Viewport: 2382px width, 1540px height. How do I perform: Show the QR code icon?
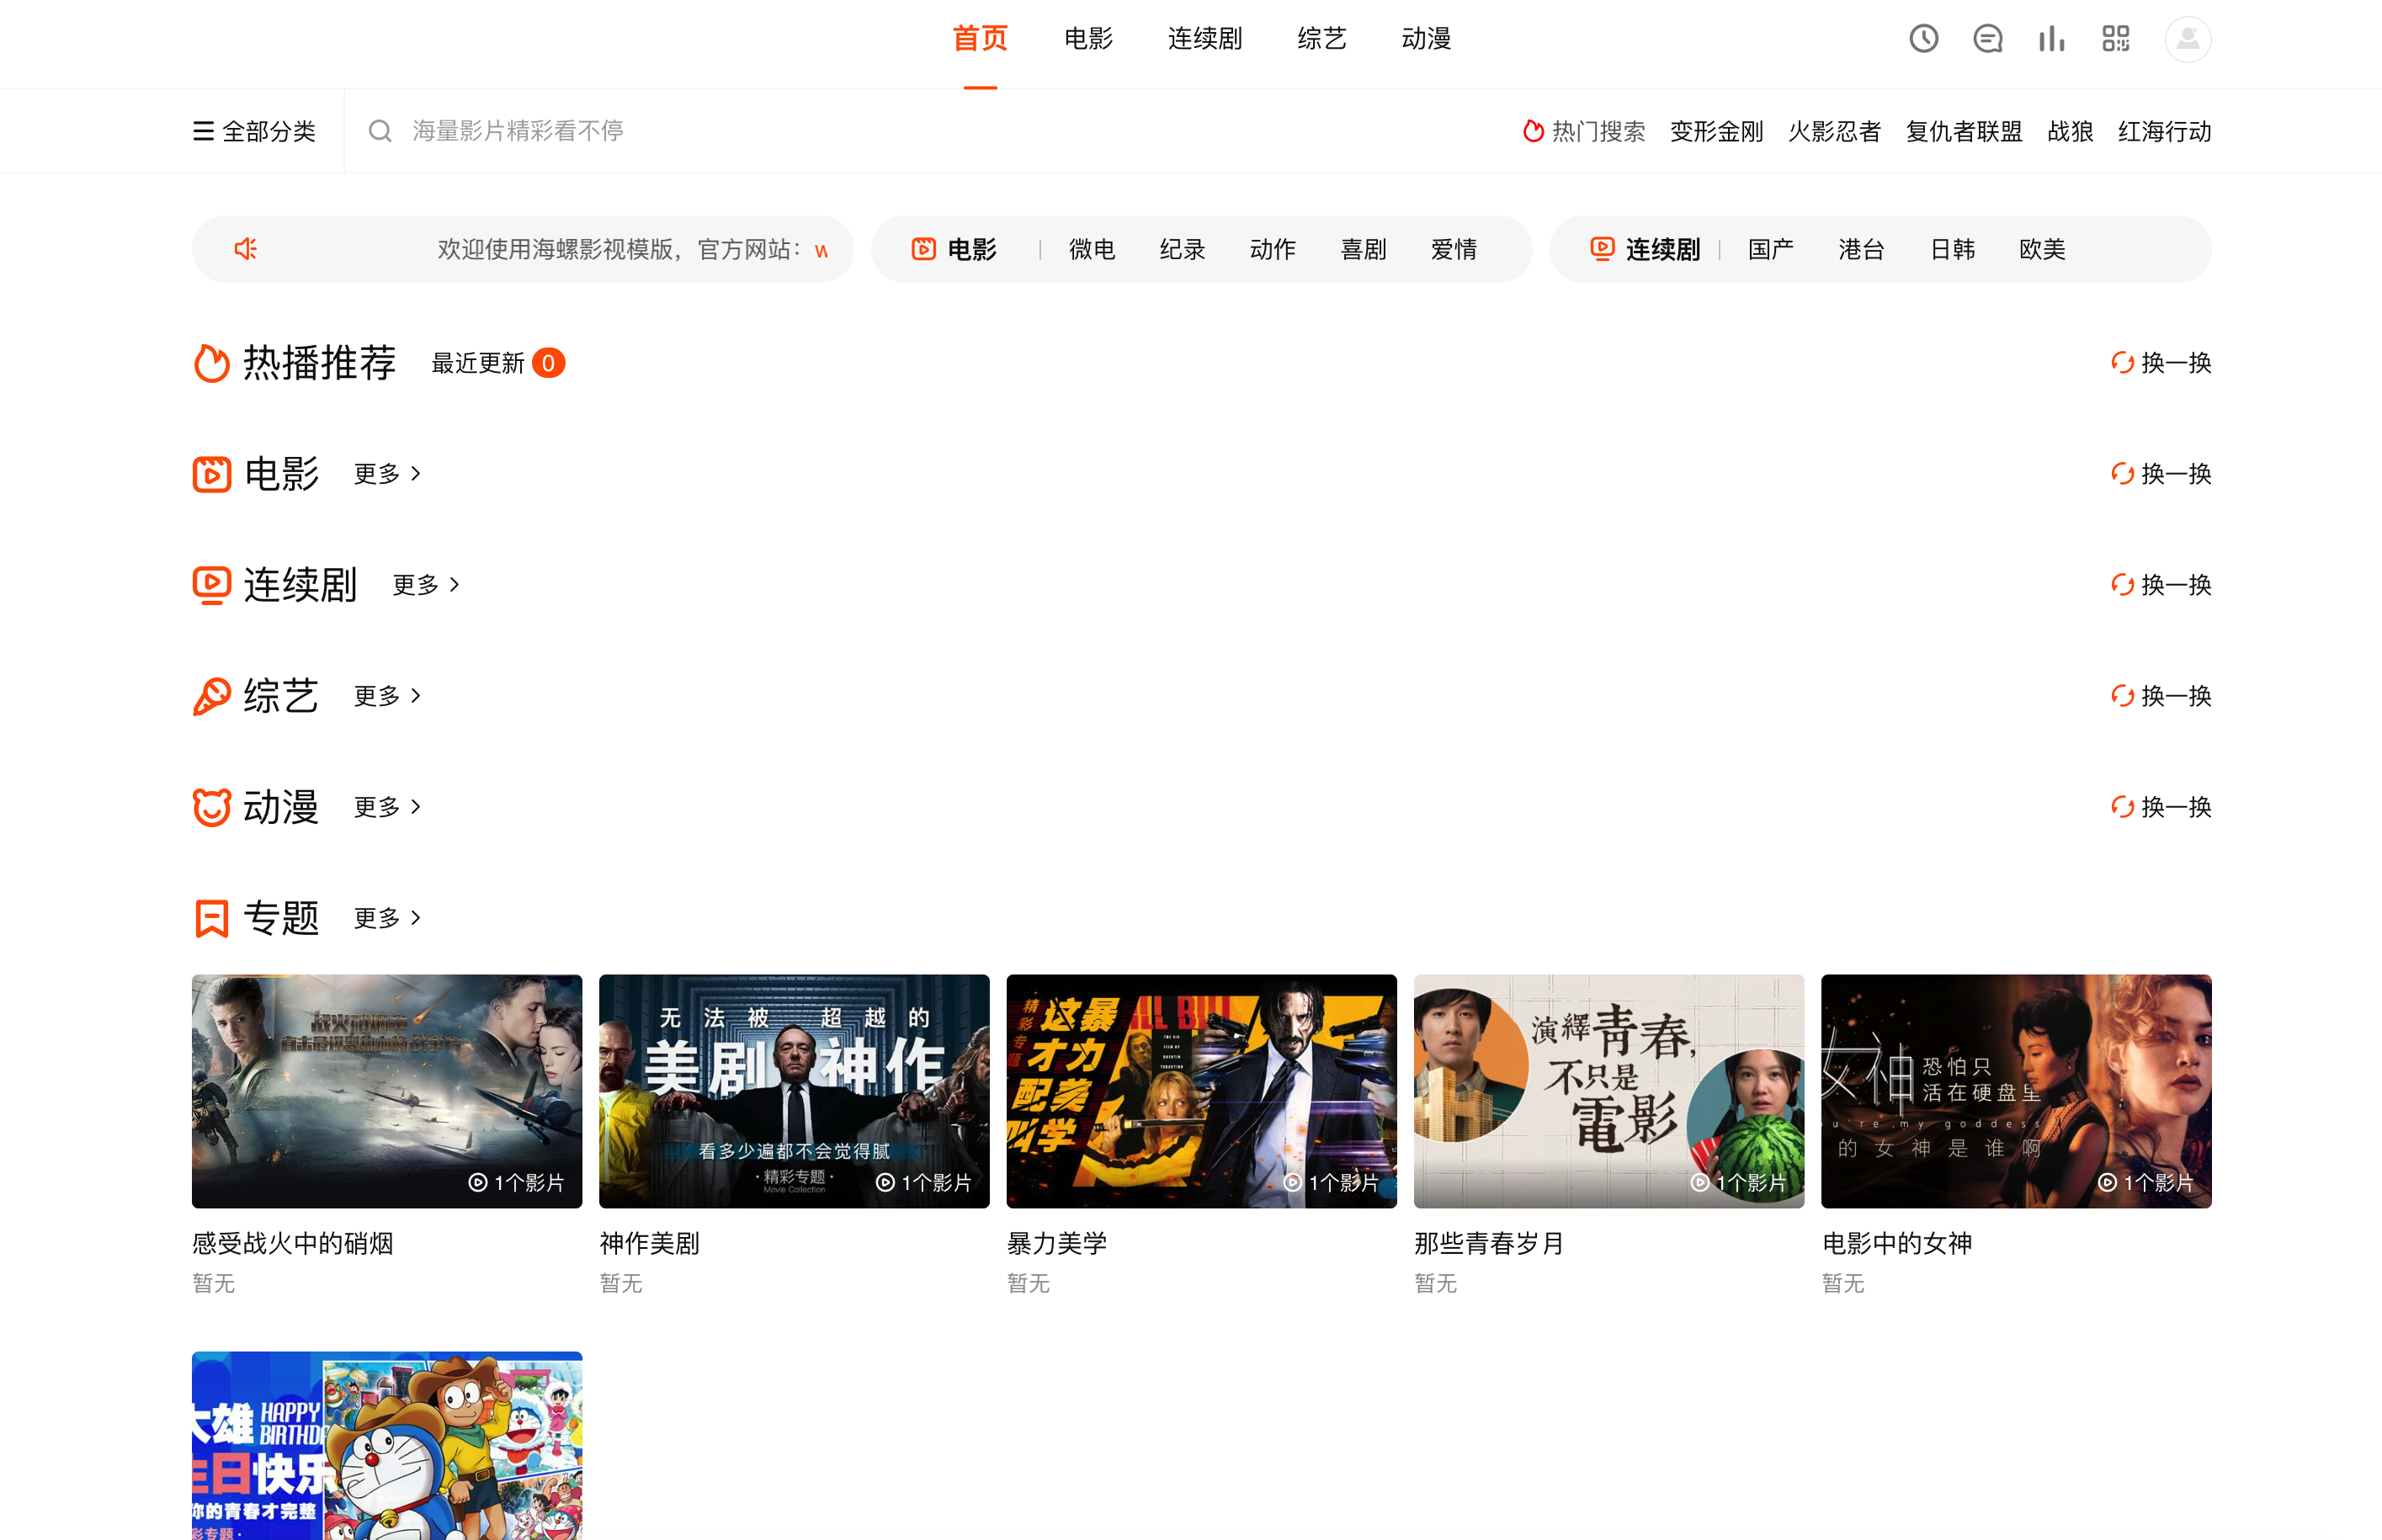[2115, 39]
